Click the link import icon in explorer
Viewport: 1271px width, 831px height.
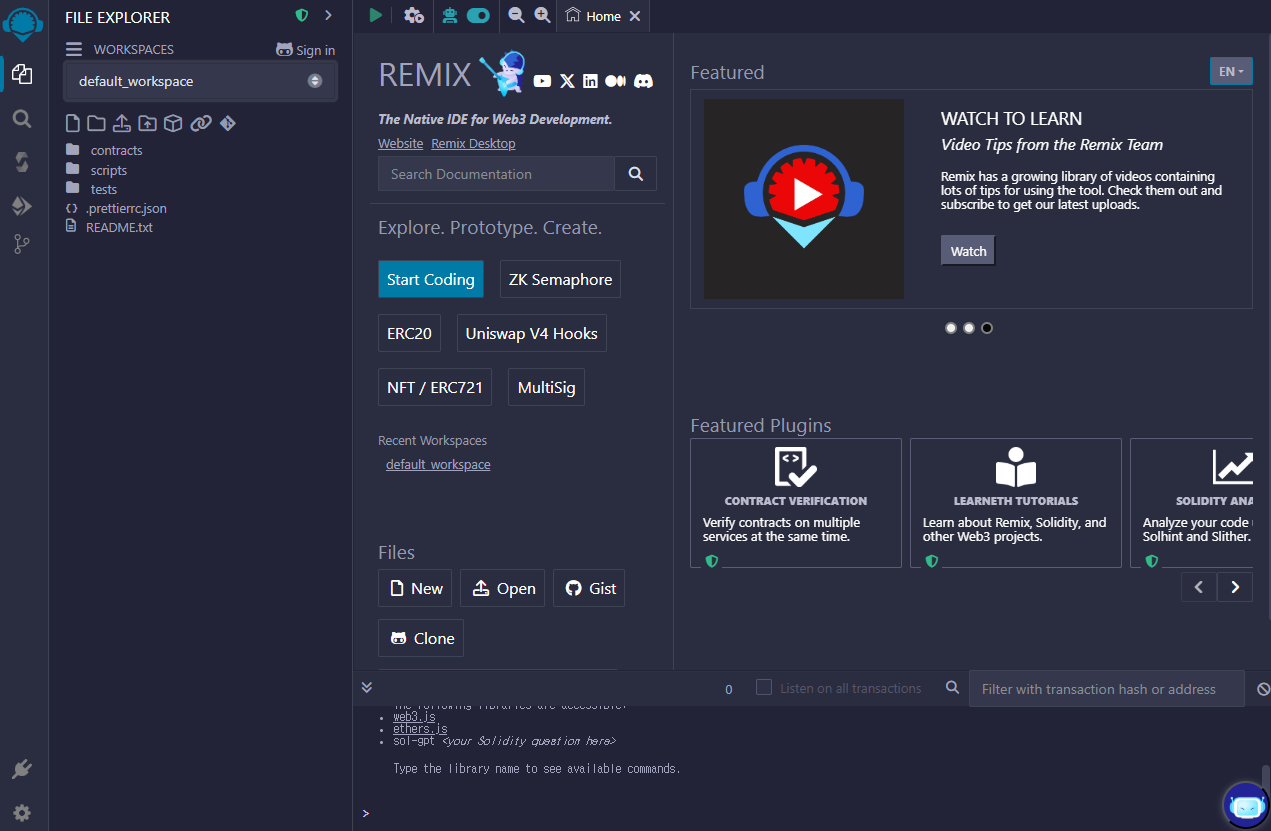[201, 123]
